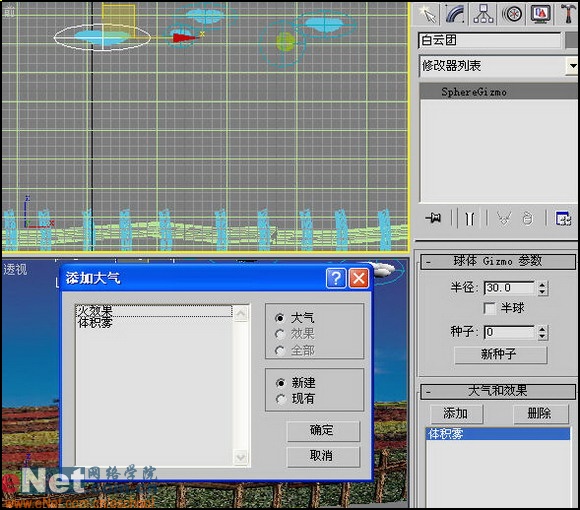Select 火效果 in the 添加大气 list

tap(154, 311)
